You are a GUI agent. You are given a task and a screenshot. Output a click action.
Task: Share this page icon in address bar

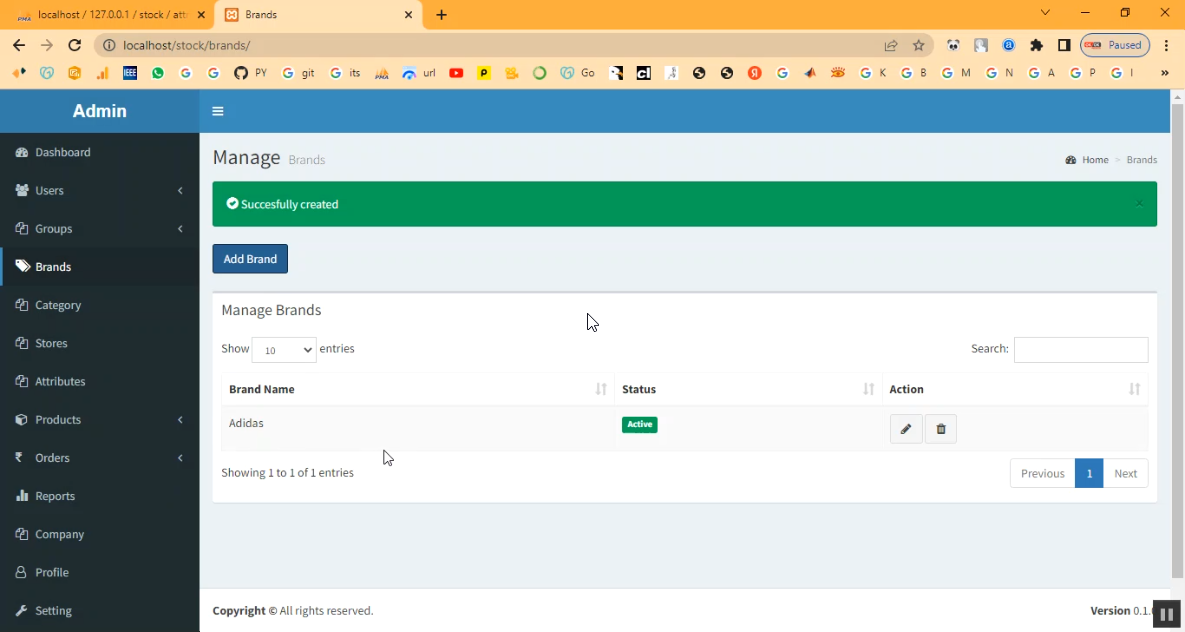(891, 45)
